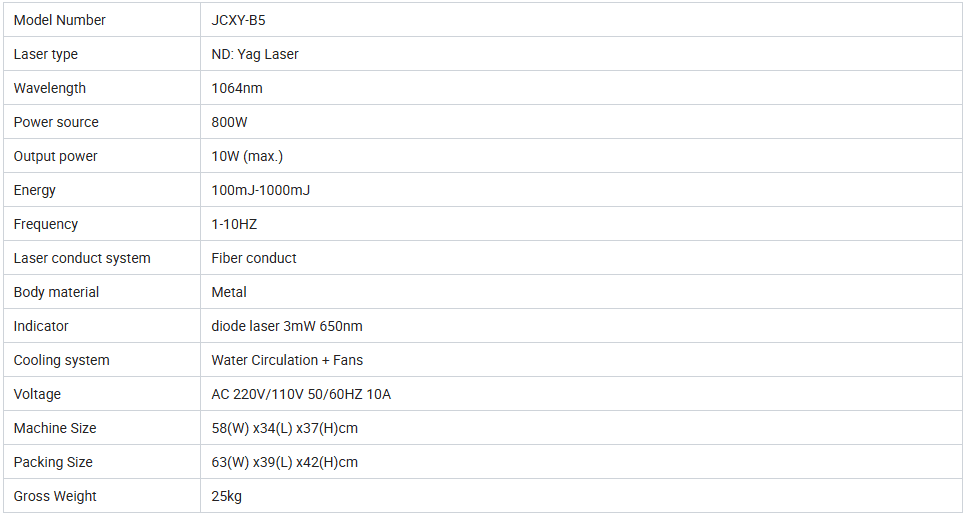Select the 100mJ-1000mJ energy value
Screen dimensions: 967x518
click(x=260, y=190)
